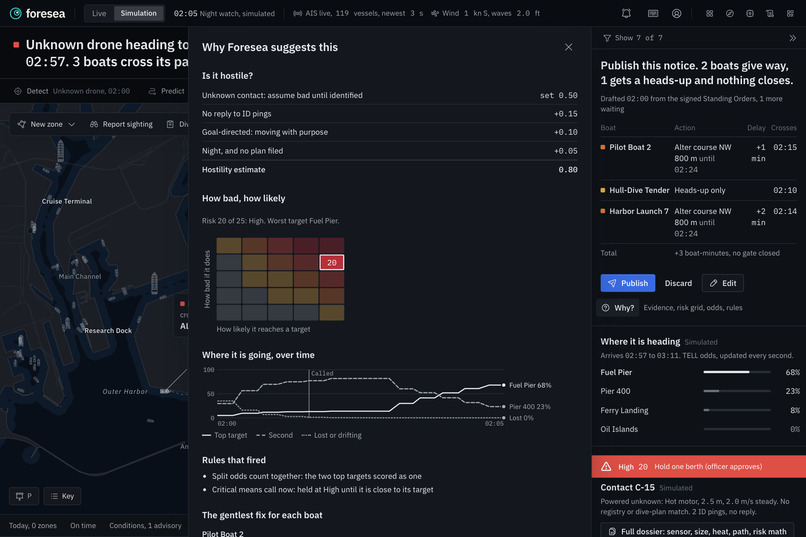Click the Main Channel map label

pyautogui.click(x=80, y=276)
